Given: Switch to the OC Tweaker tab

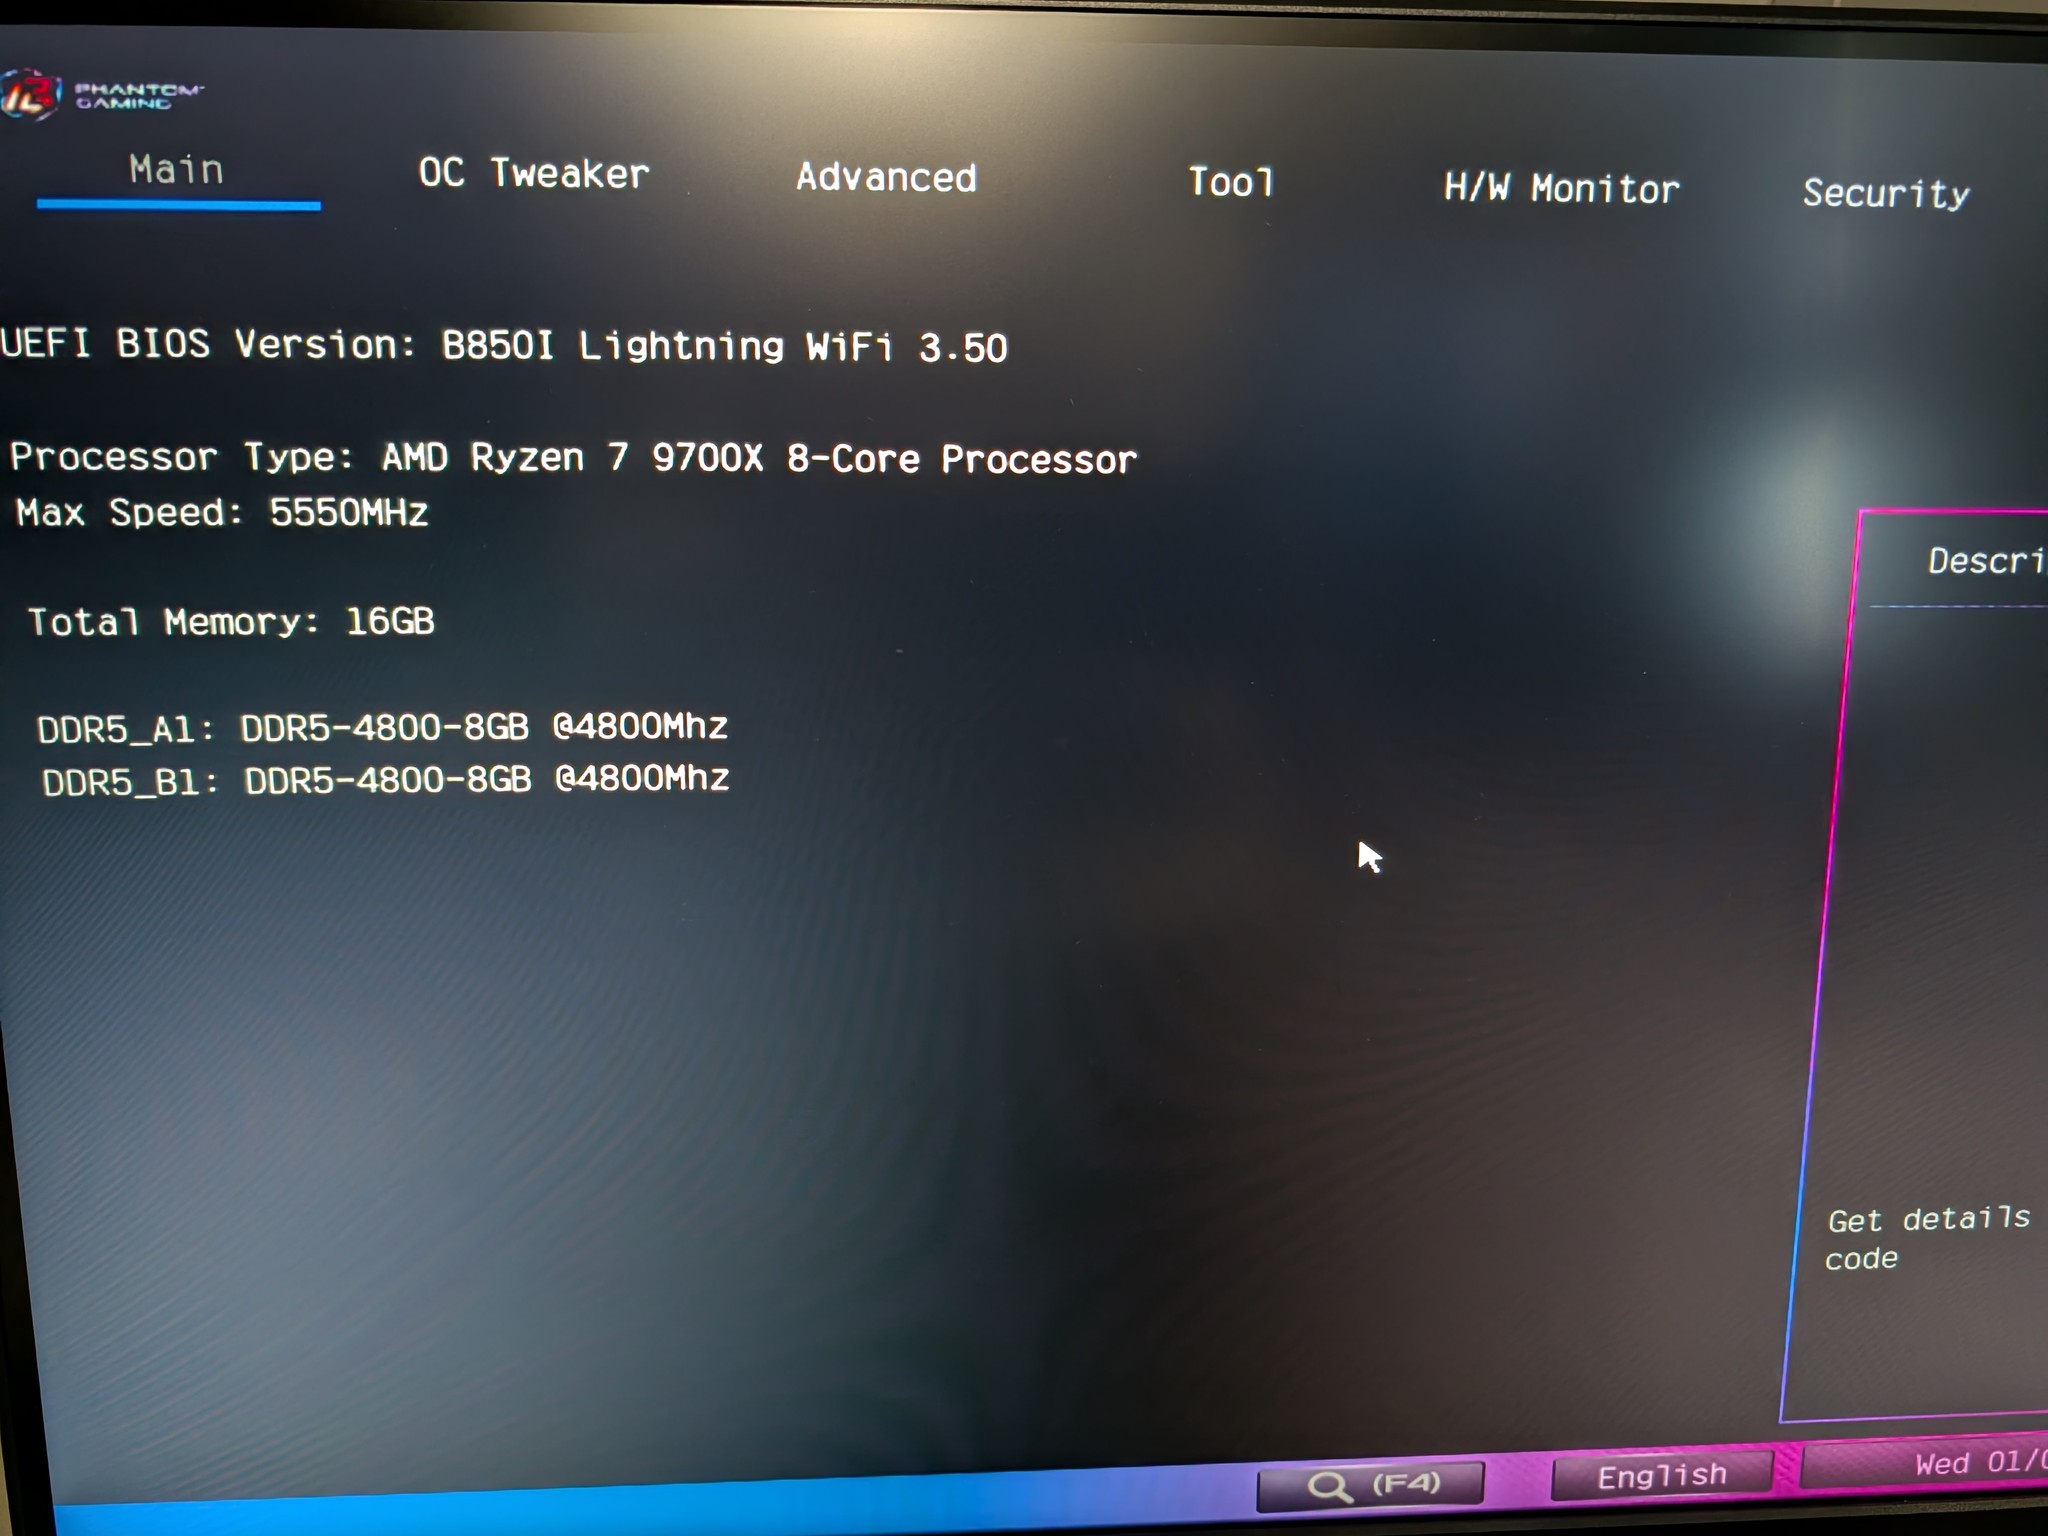Looking at the screenshot, I should (x=534, y=173).
